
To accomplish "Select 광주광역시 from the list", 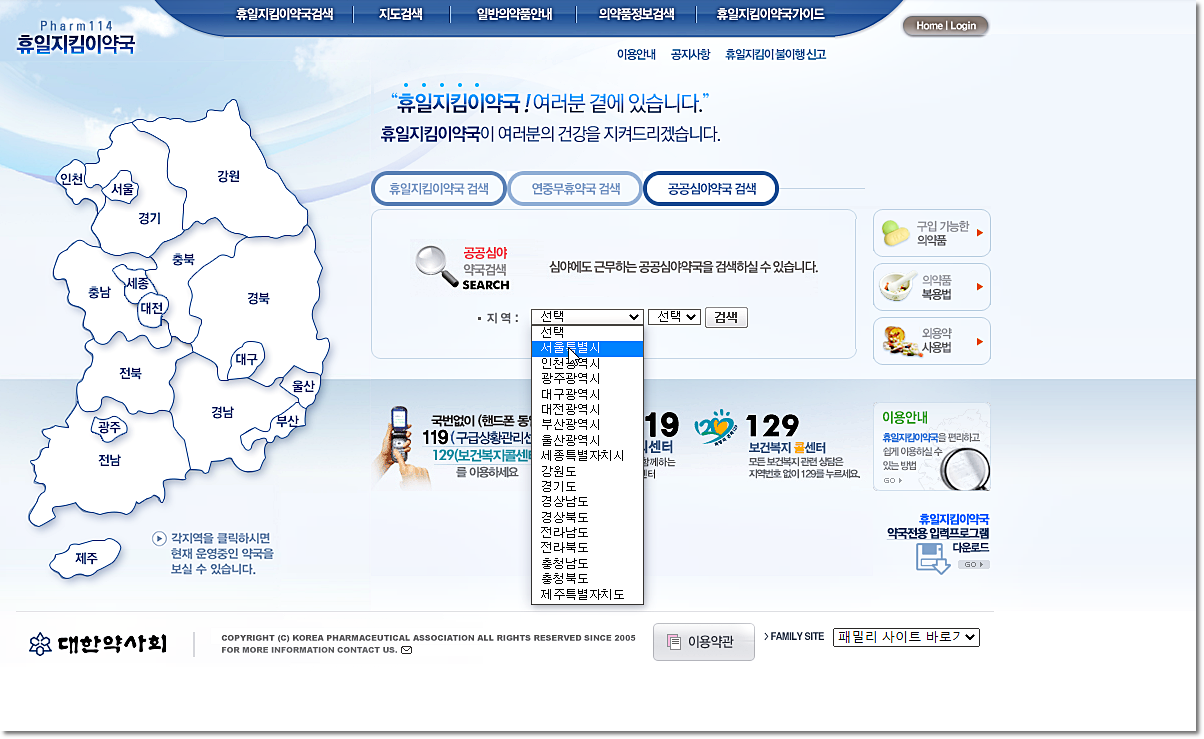I will (587, 378).
